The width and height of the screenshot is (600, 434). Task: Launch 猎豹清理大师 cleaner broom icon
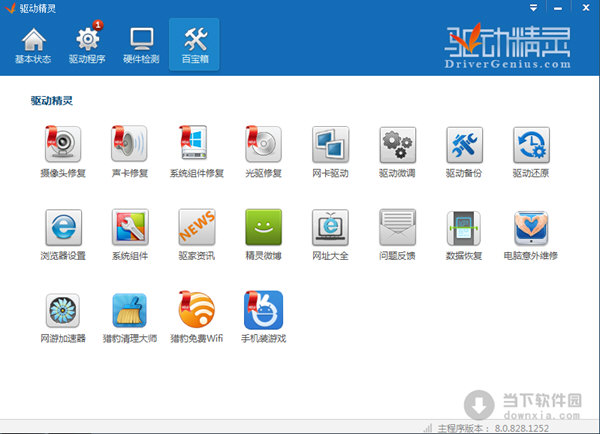[x=129, y=311]
